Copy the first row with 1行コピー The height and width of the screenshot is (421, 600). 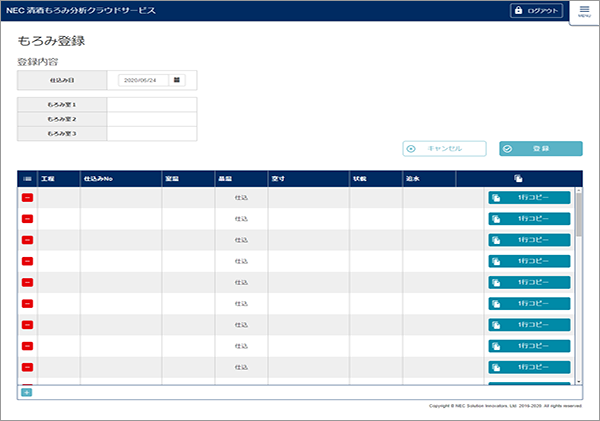click(x=529, y=198)
